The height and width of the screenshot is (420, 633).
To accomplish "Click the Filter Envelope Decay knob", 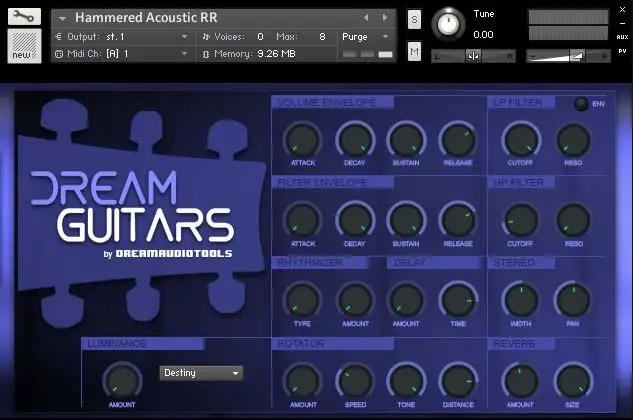I will tap(355, 220).
